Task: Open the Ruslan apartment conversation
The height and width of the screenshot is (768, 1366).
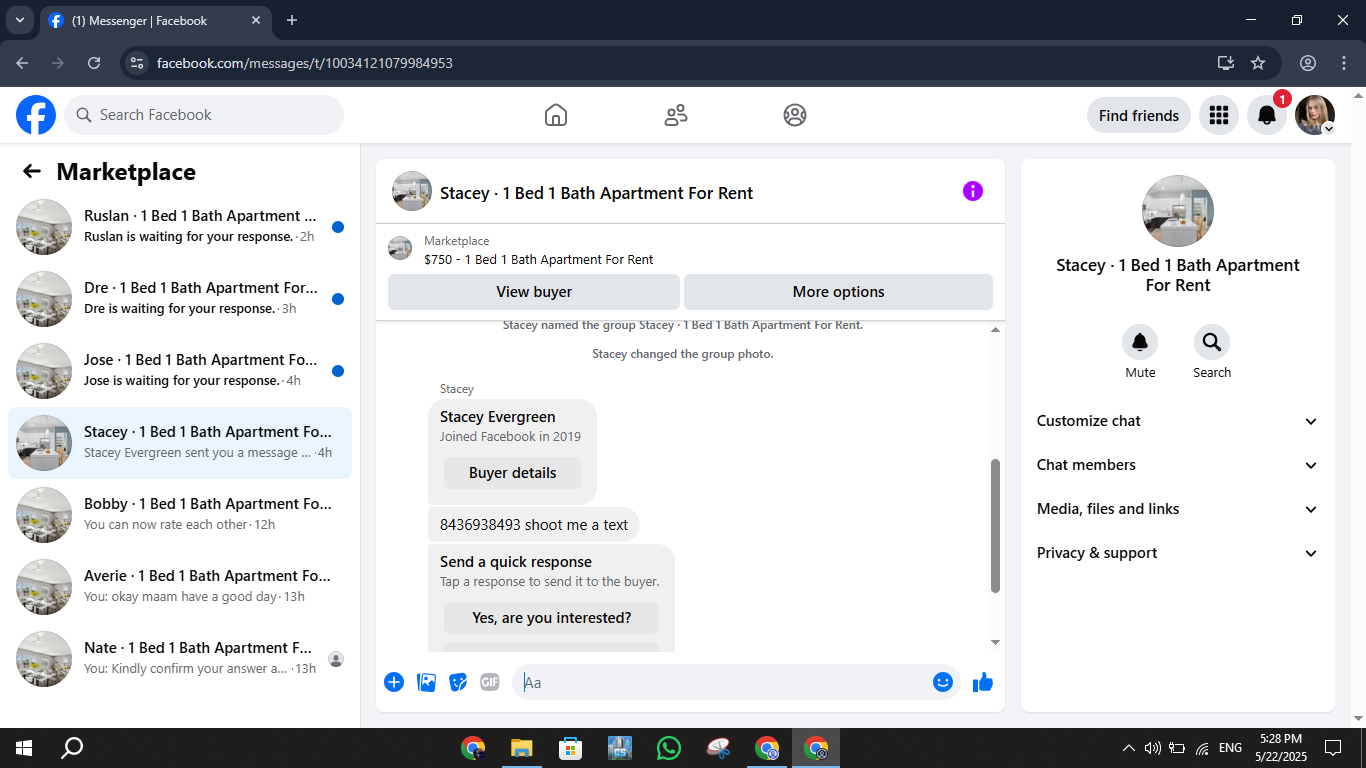Action: click(180, 227)
